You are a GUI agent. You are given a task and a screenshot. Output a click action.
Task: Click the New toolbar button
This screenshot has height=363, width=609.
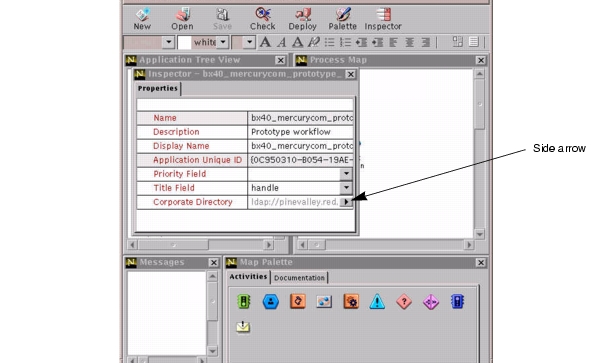[x=142, y=19]
